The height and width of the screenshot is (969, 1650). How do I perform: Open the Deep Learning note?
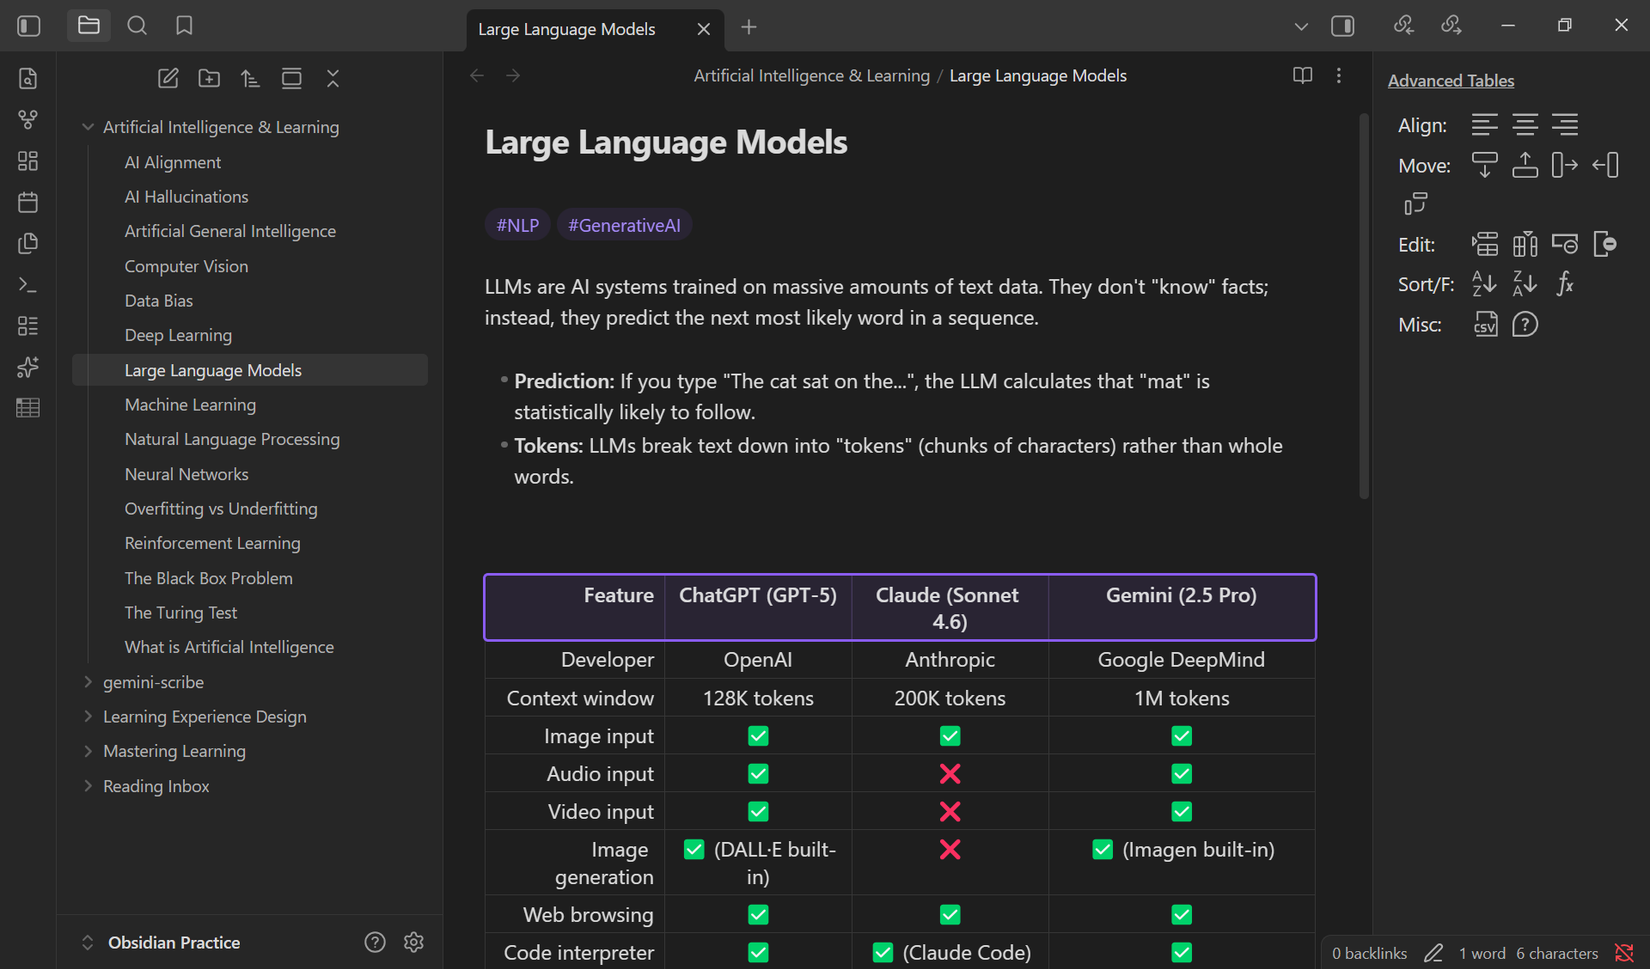(x=178, y=335)
